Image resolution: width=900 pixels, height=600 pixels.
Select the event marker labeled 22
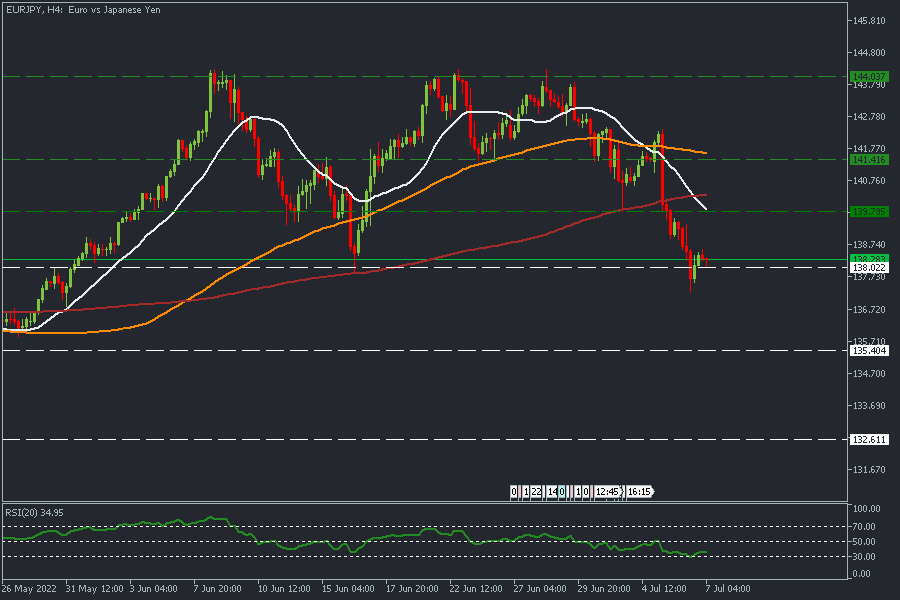[x=536, y=492]
